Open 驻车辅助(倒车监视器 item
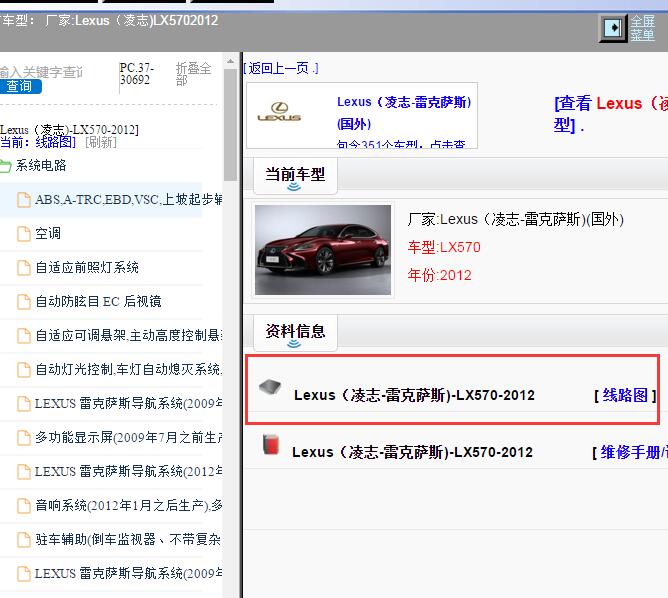Screen dimensions: 668x598 [x=129, y=540]
